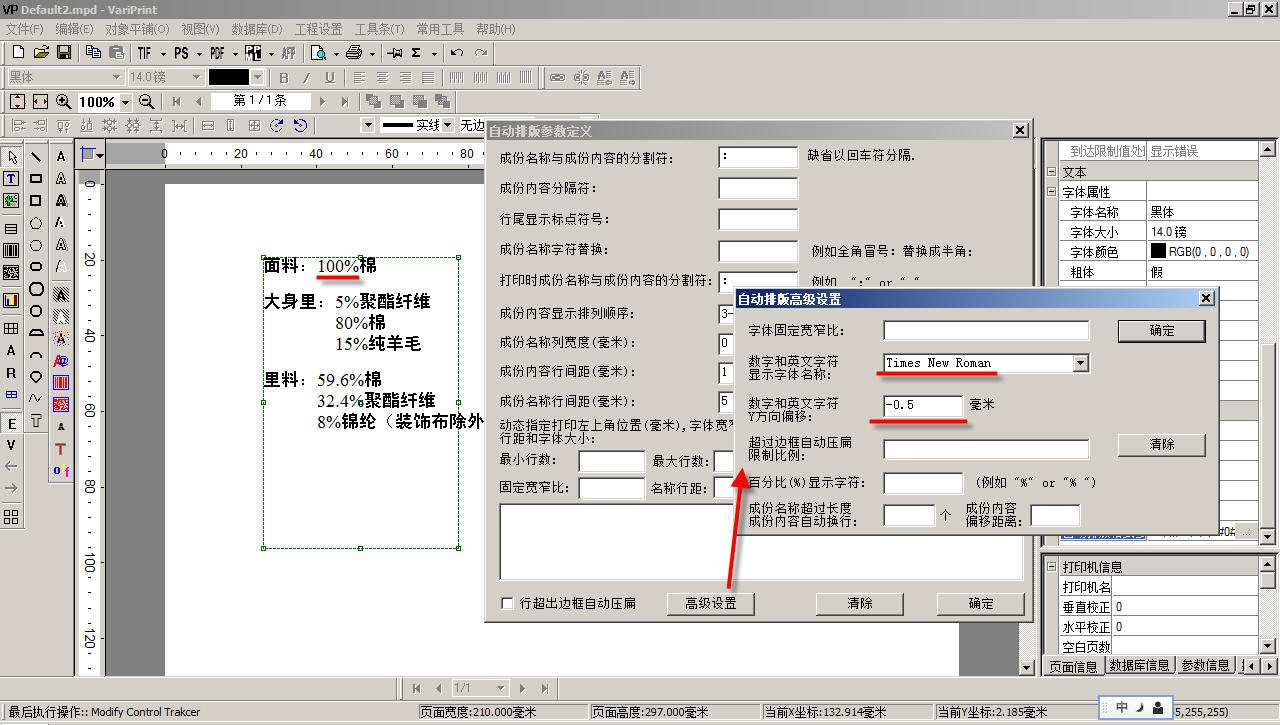Click the 百分比(%)显示字符 input field

click(923, 483)
